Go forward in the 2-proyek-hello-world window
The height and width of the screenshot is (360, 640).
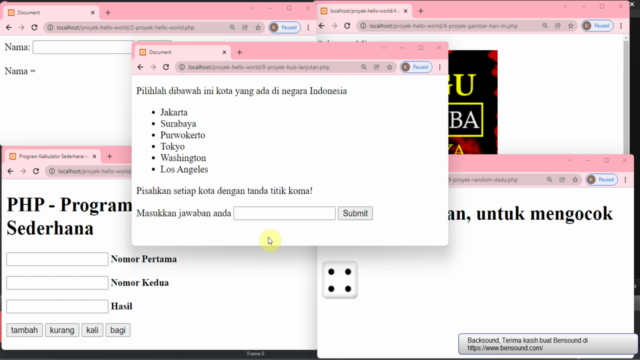coord(22,27)
